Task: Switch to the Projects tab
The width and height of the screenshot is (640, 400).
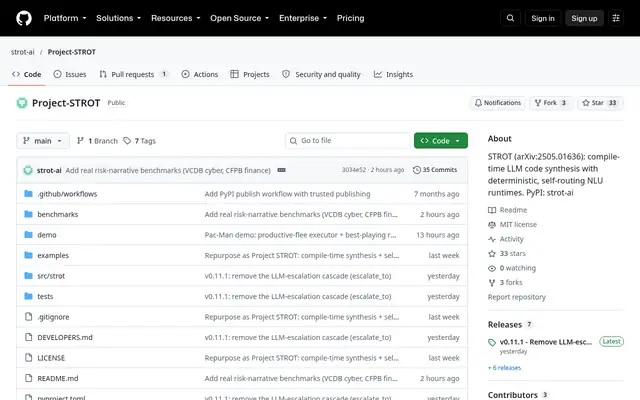Action: tap(250, 74)
